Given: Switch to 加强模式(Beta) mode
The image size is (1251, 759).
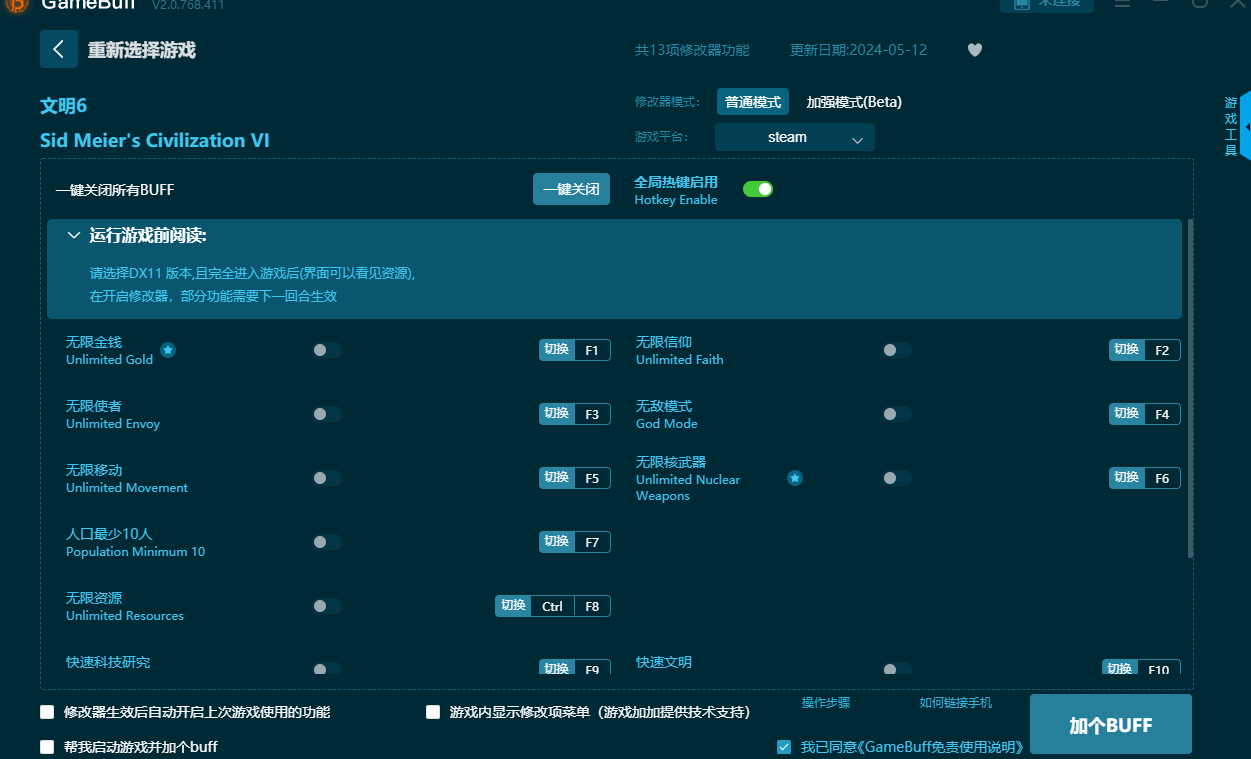Looking at the screenshot, I should tap(853, 101).
